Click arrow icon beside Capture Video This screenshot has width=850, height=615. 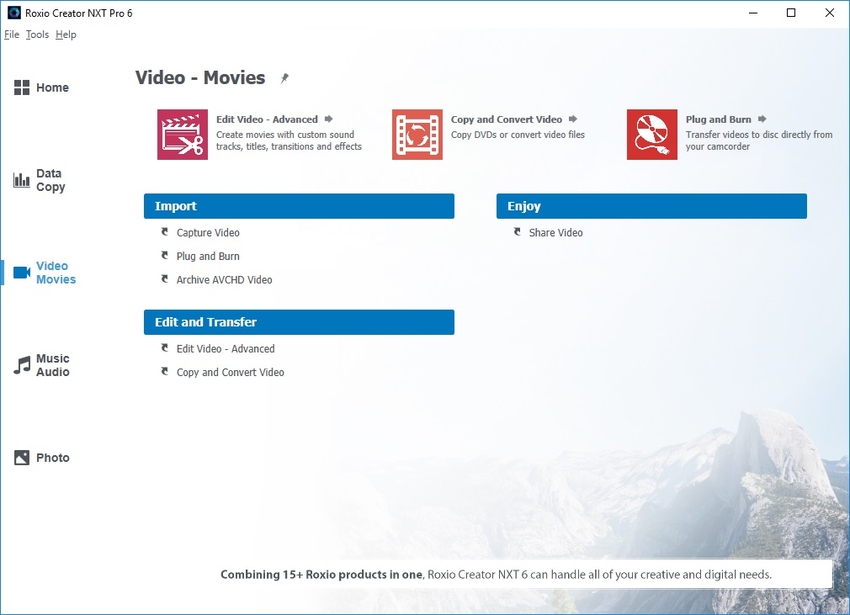tap(165, 232)
